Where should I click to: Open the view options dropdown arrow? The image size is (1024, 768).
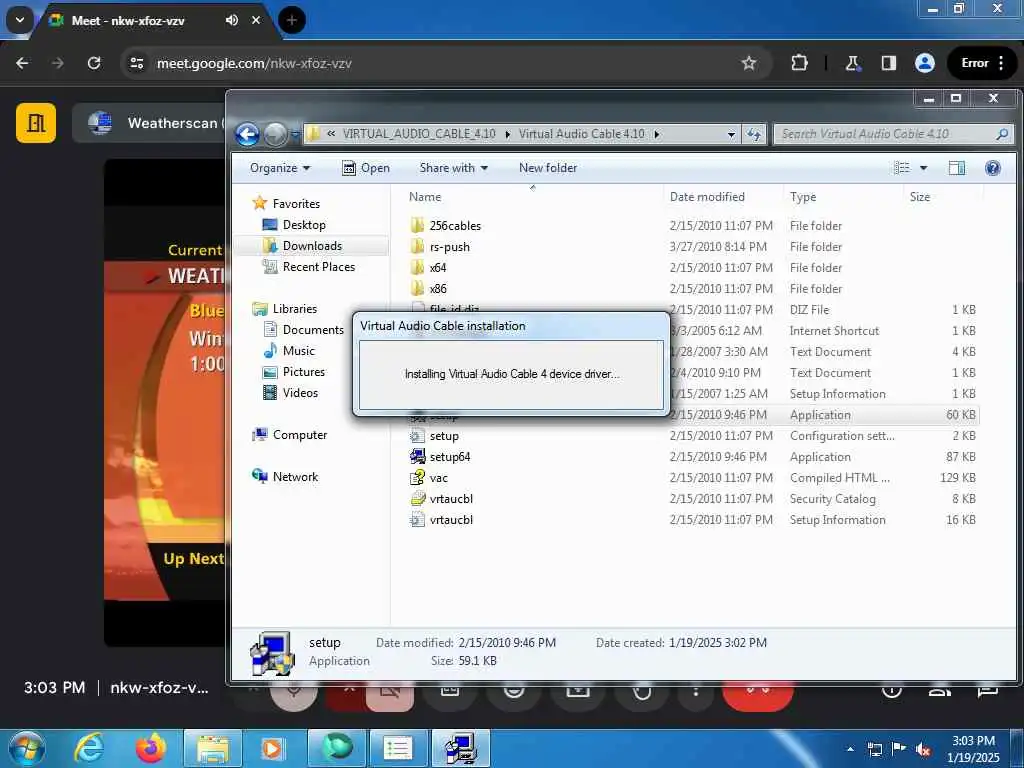(923, 168)
